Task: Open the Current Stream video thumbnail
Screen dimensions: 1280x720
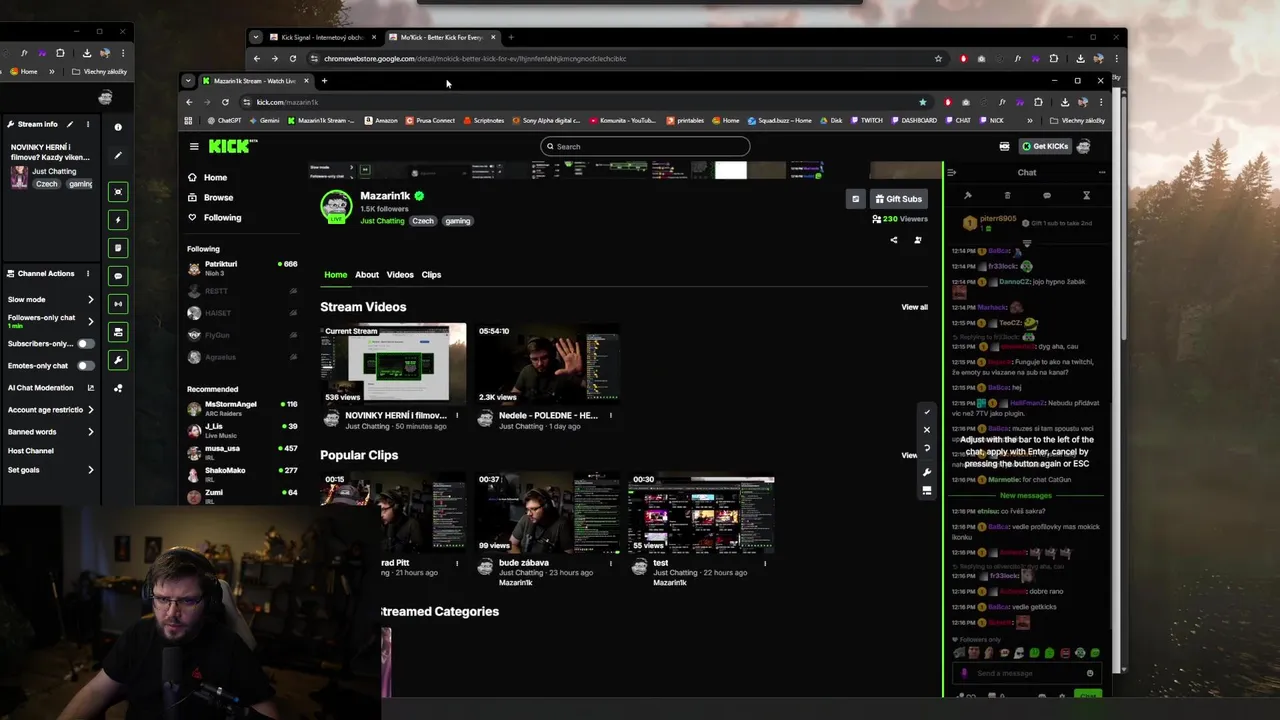Action: point(393,364)
